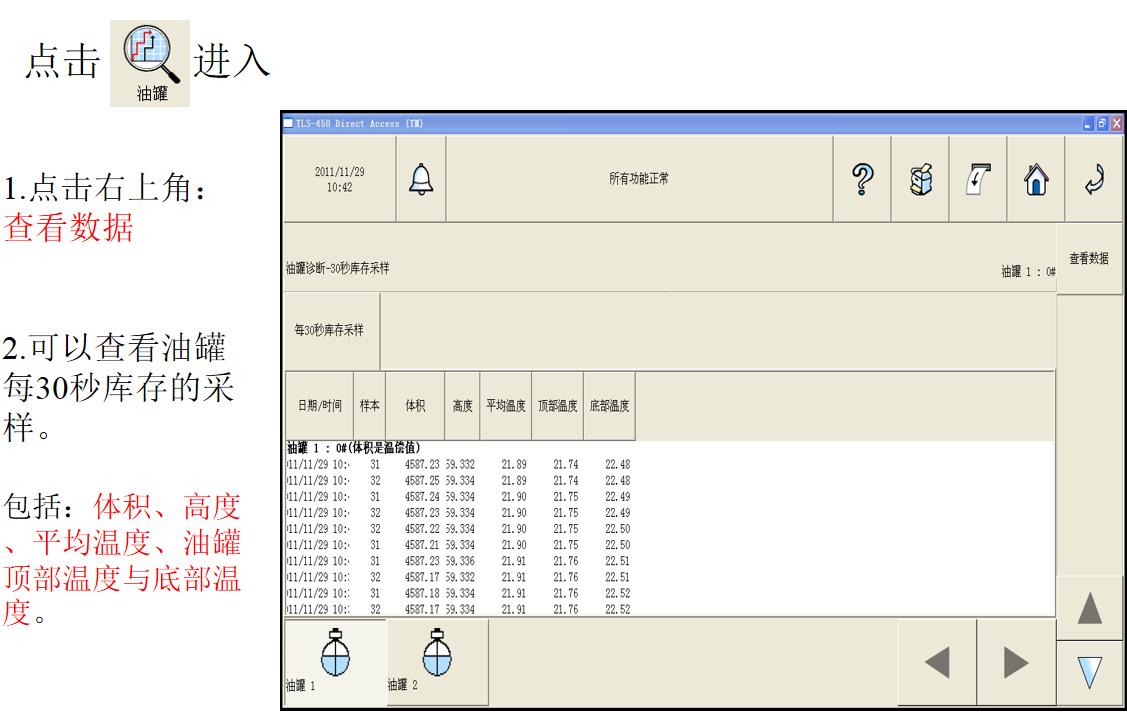Click the cube-shaped icon beside the help icon

coord(920,178)
